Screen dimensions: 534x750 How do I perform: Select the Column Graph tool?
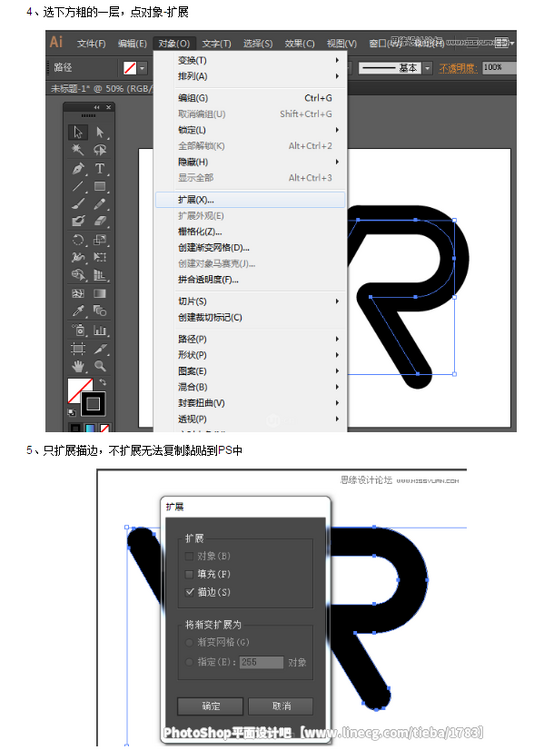pyautogui.click(x=100, y=330)
